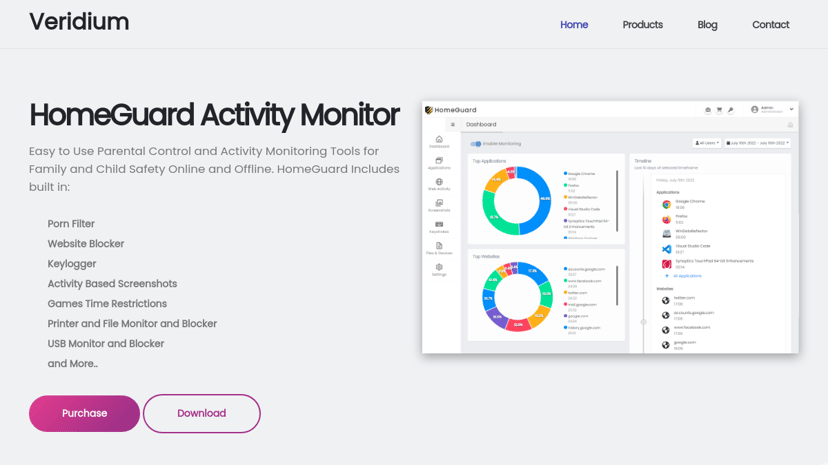Click the key icon in the HomeGuard header
Viewport: 828px width, 465px height.
point(730,110)
